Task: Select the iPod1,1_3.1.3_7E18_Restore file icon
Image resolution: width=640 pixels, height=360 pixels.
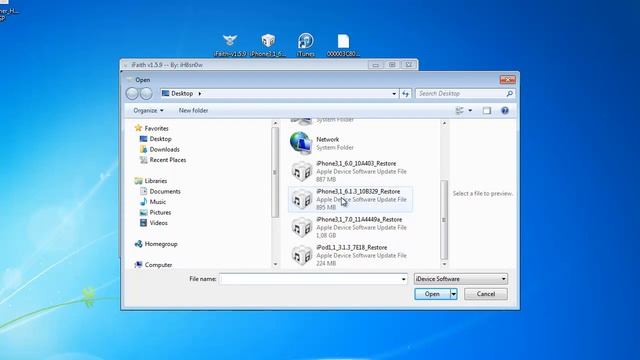Action: point(302,255)
